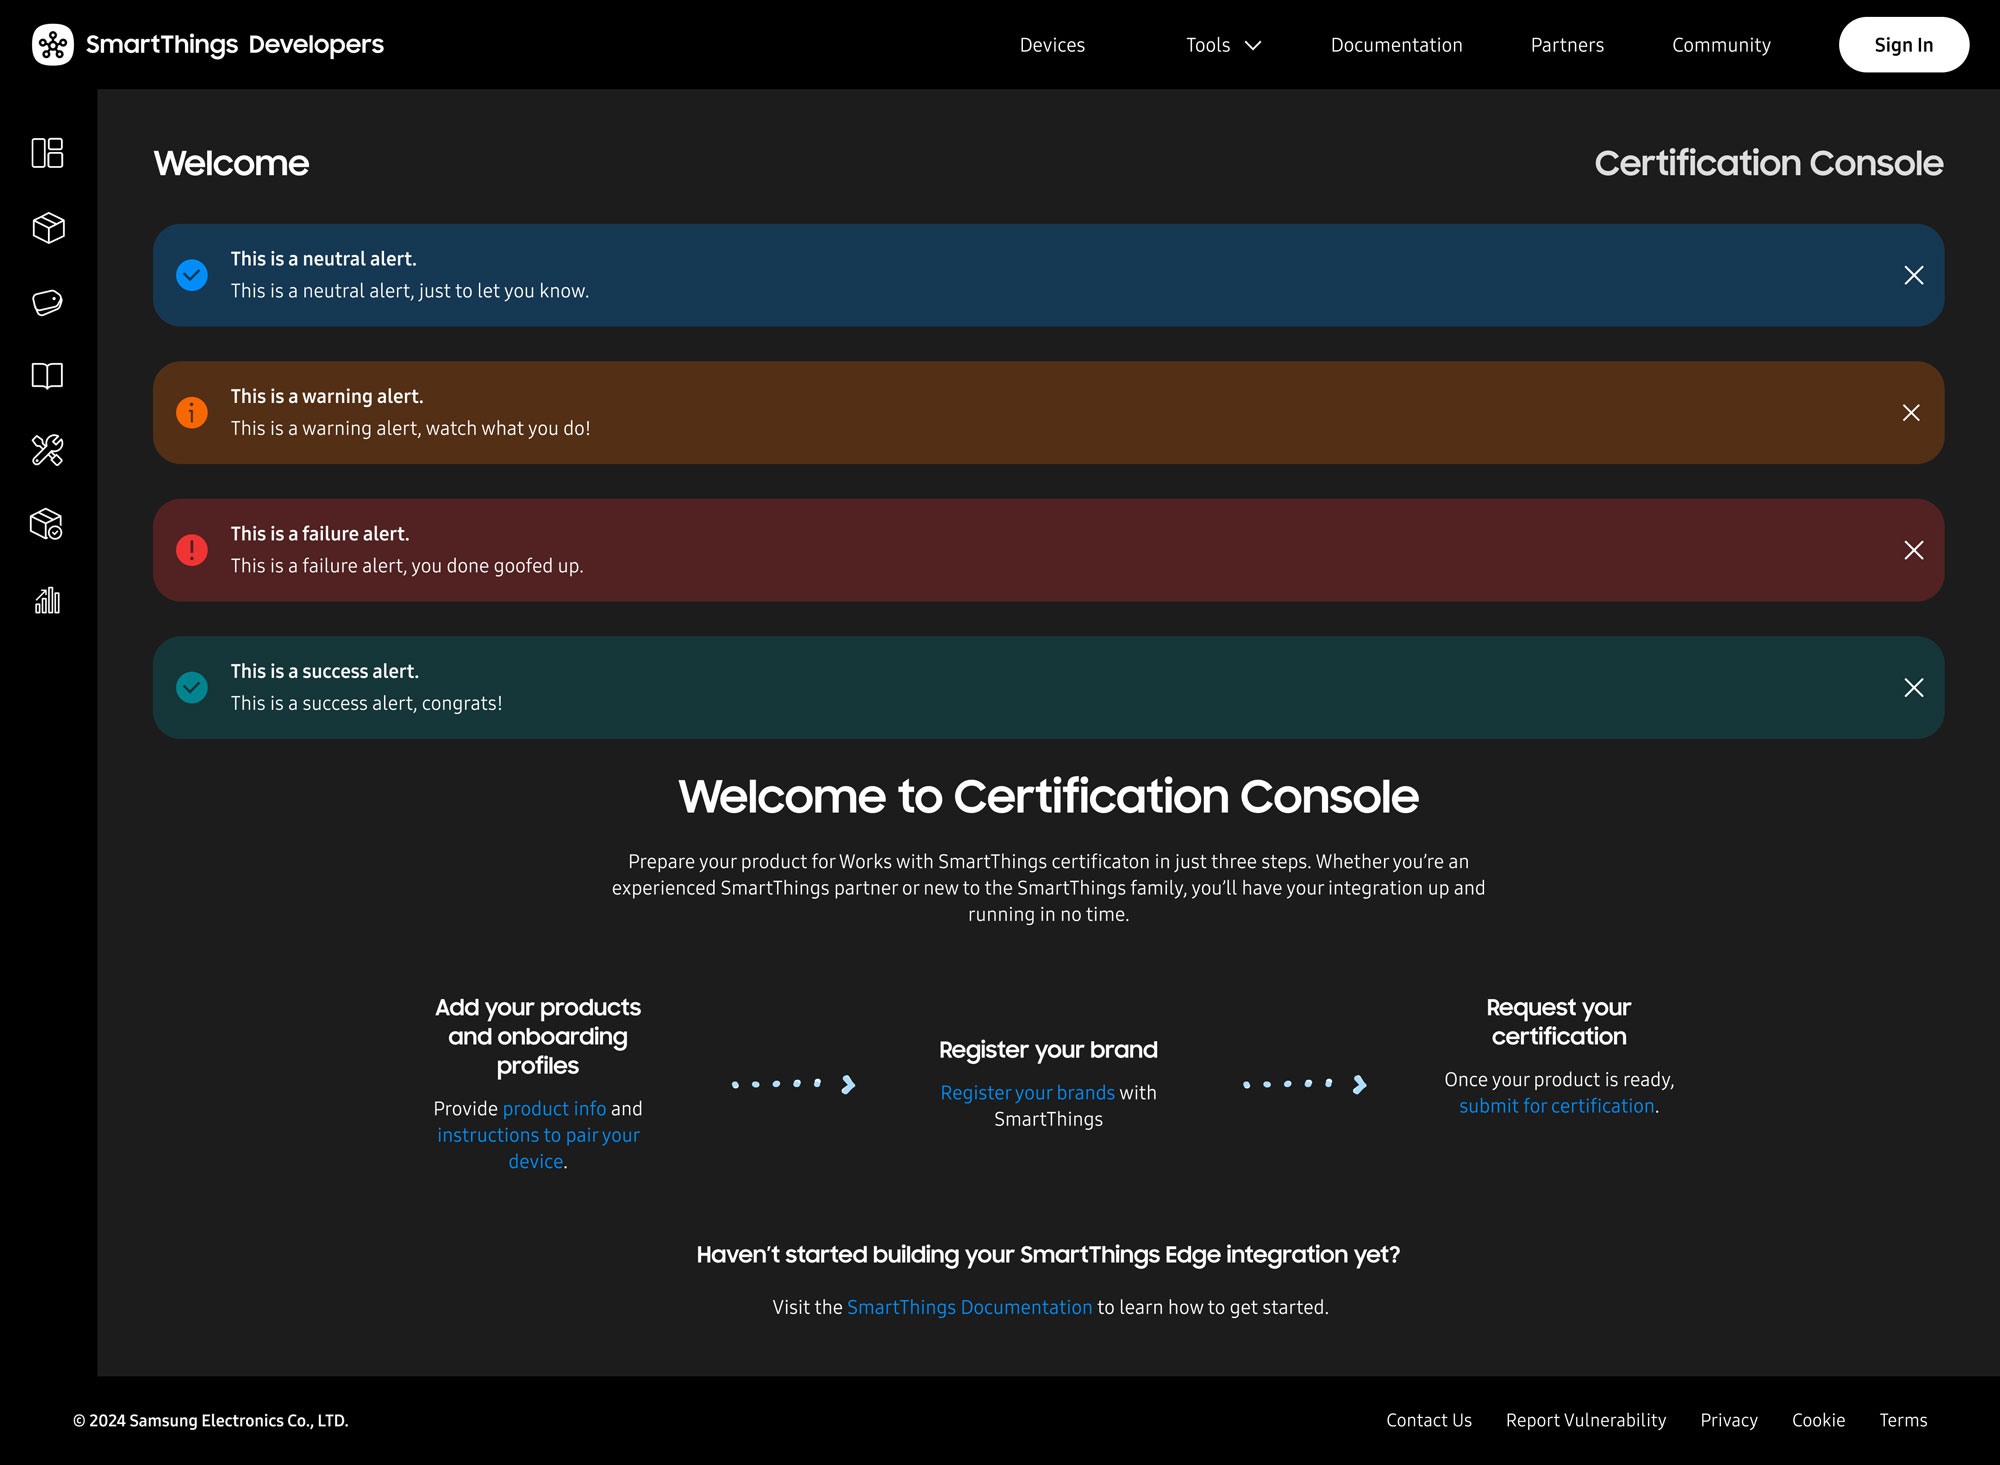
Task: Click the 'This is a success alert.' heading
Action: click(x=325, y=671)
